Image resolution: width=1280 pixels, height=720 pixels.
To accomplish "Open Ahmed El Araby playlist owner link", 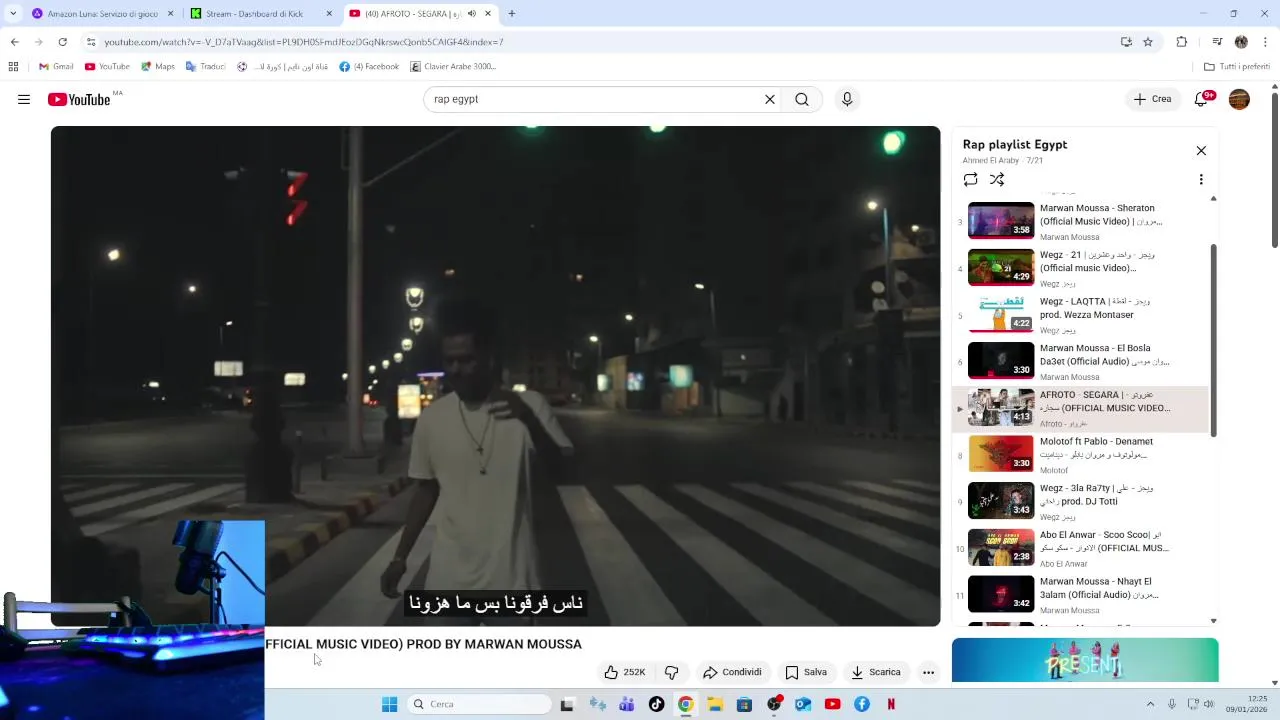I will [x=991, y=160].
